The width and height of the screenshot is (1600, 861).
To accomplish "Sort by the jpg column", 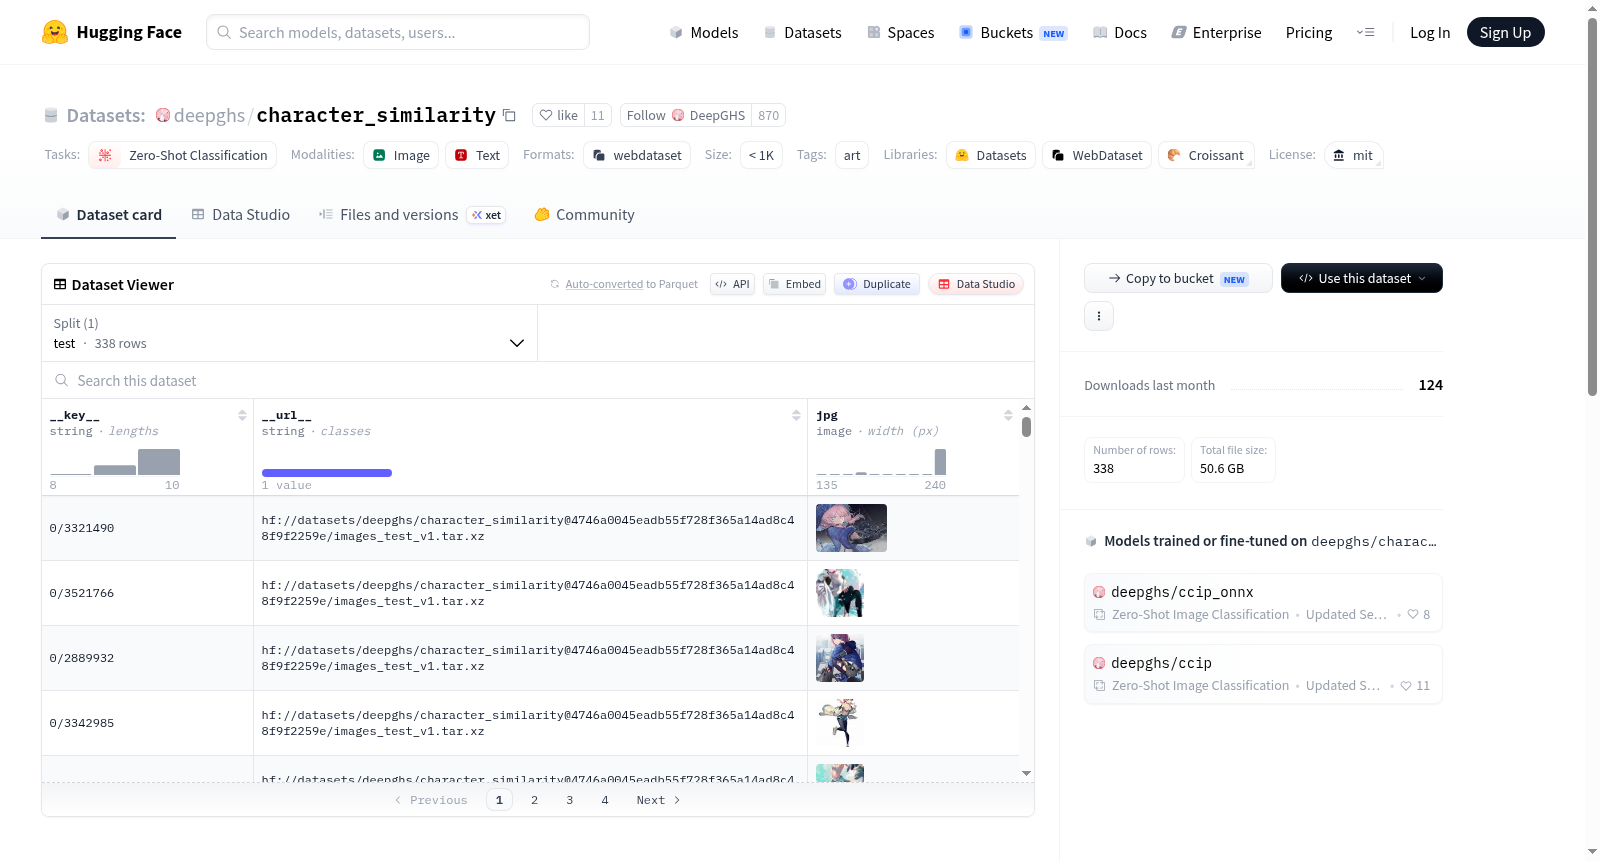I will coord(1008,415).
